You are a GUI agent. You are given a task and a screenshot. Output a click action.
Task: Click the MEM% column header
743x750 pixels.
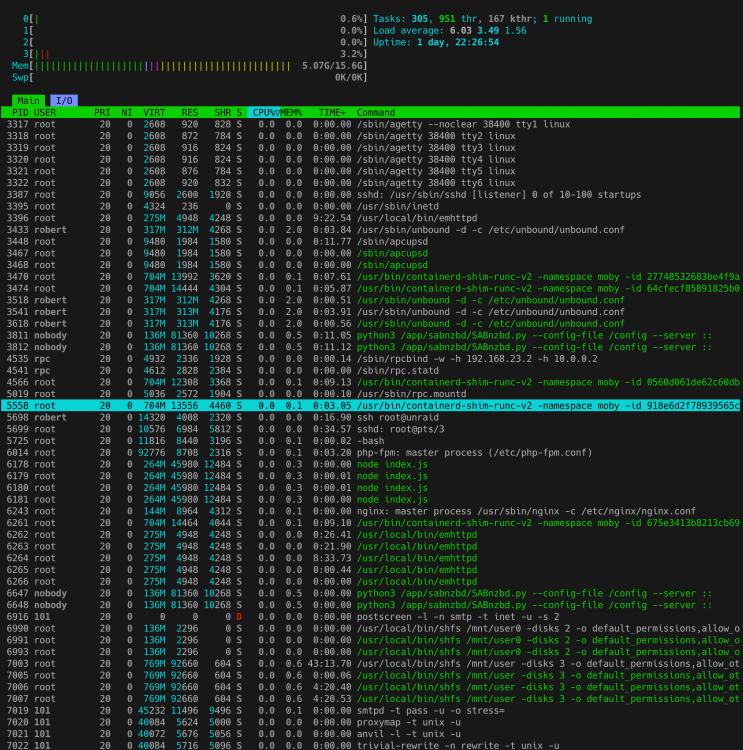(291, 112)
